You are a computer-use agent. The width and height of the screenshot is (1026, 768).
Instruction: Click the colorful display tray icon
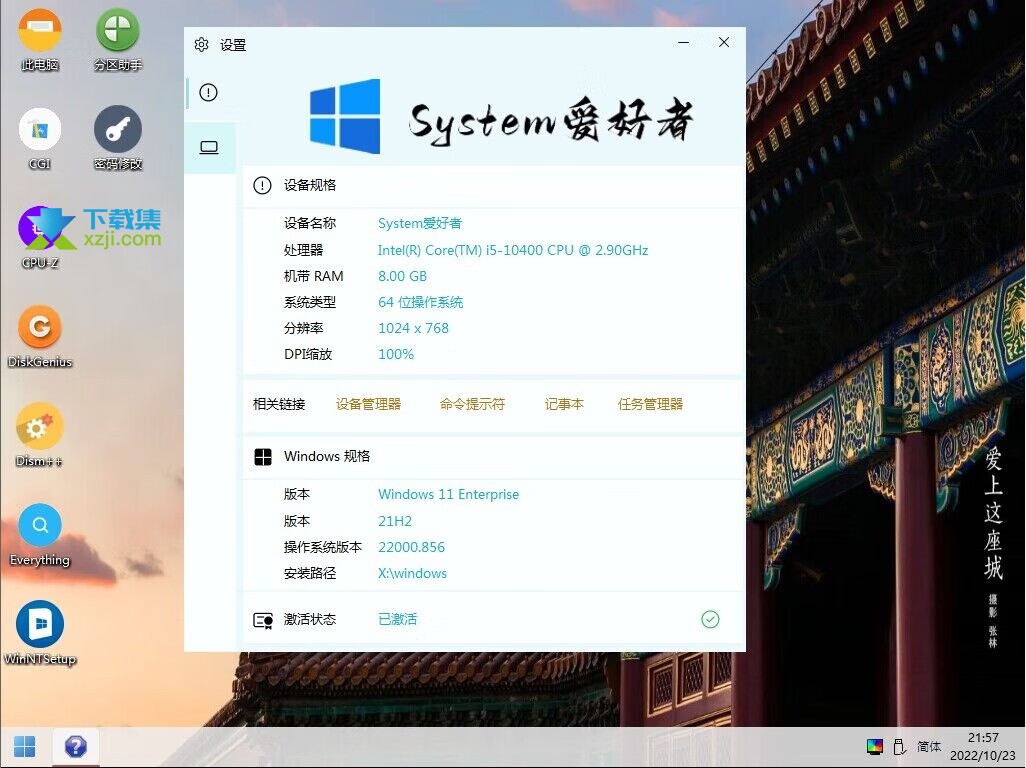[875, 747]
